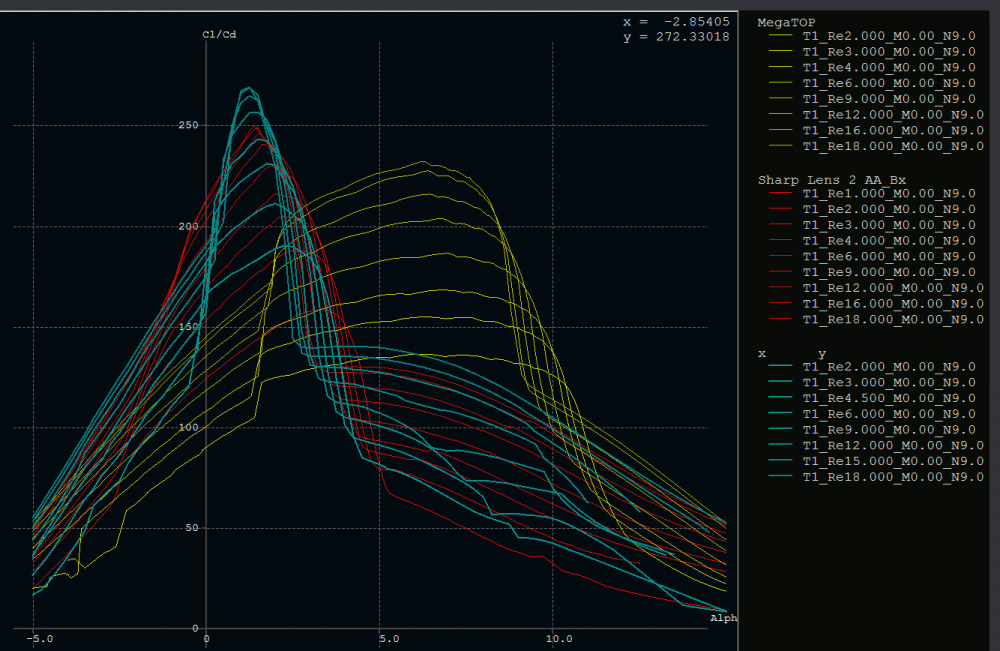Click the Sharp Lens 2 AA_Bx legend heading
Image resolution: width=1000 pixels, height=651 pixels.
(832, 180)
